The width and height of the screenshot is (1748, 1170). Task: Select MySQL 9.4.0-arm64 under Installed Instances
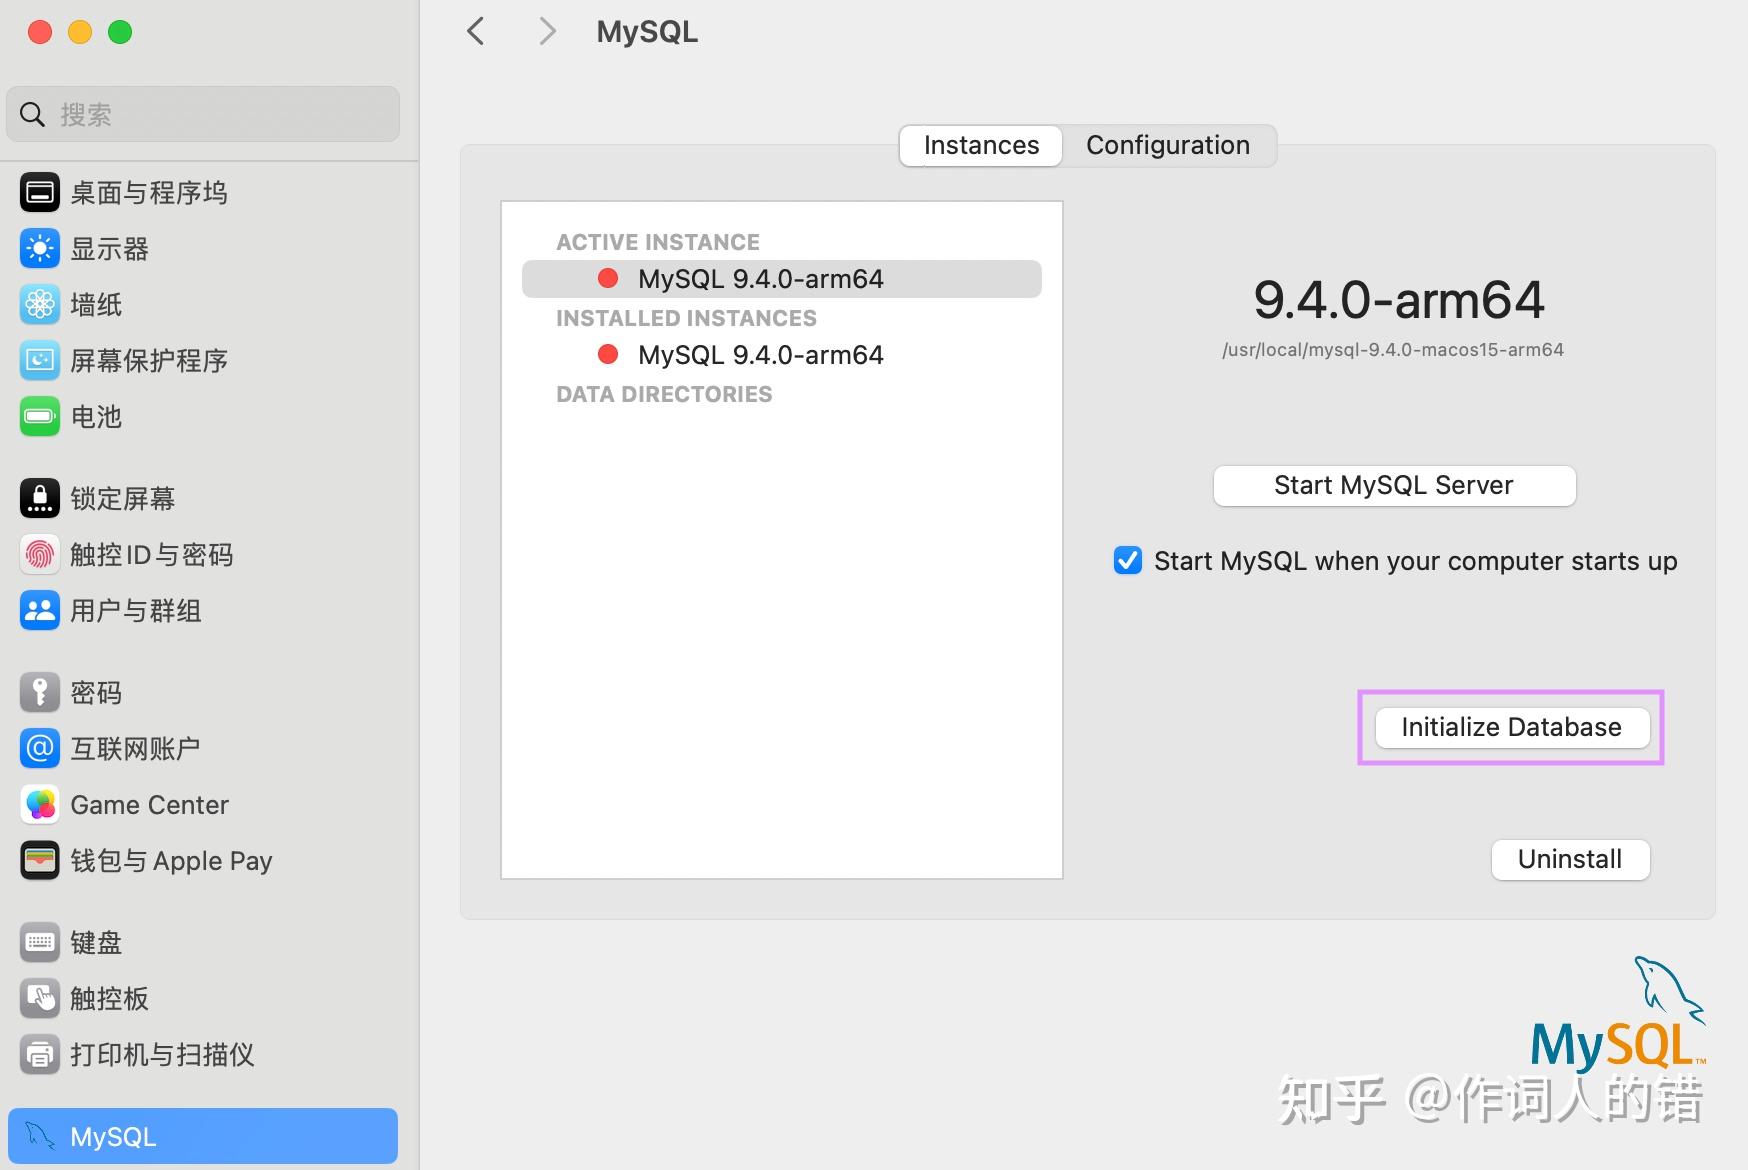pyautogui.click(x=760, y=354)
